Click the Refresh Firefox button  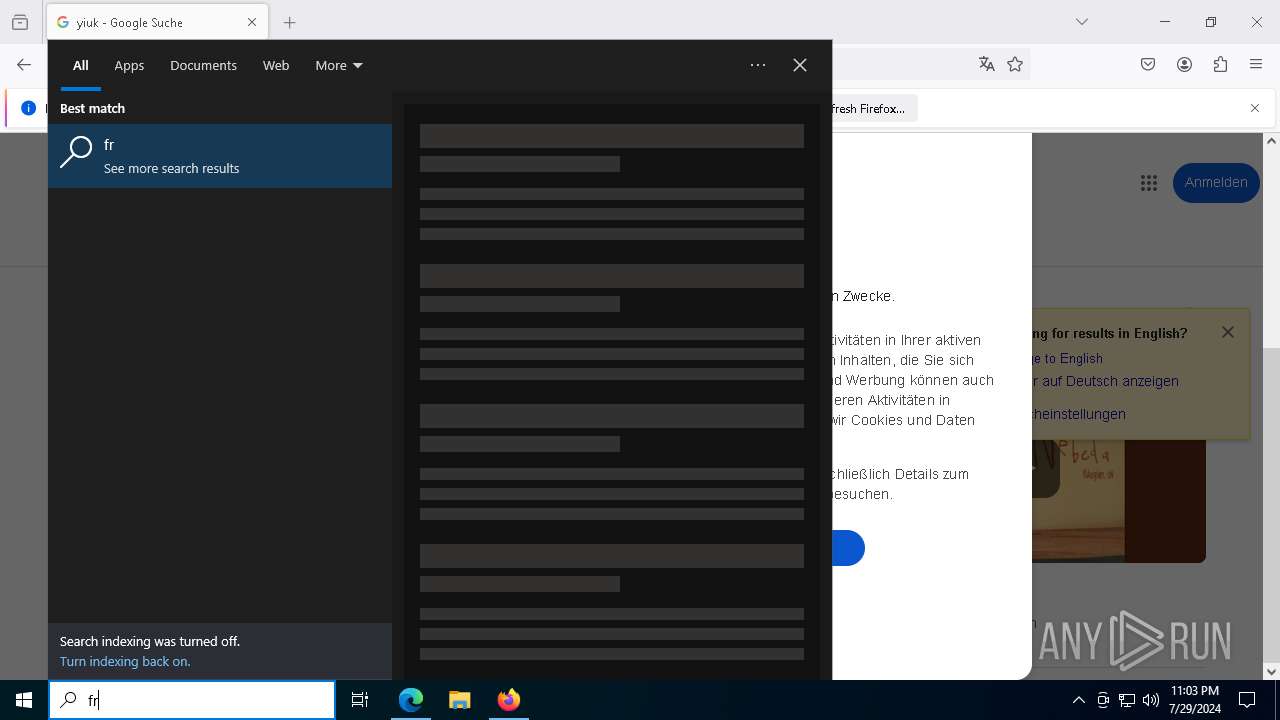pos(873,108)
